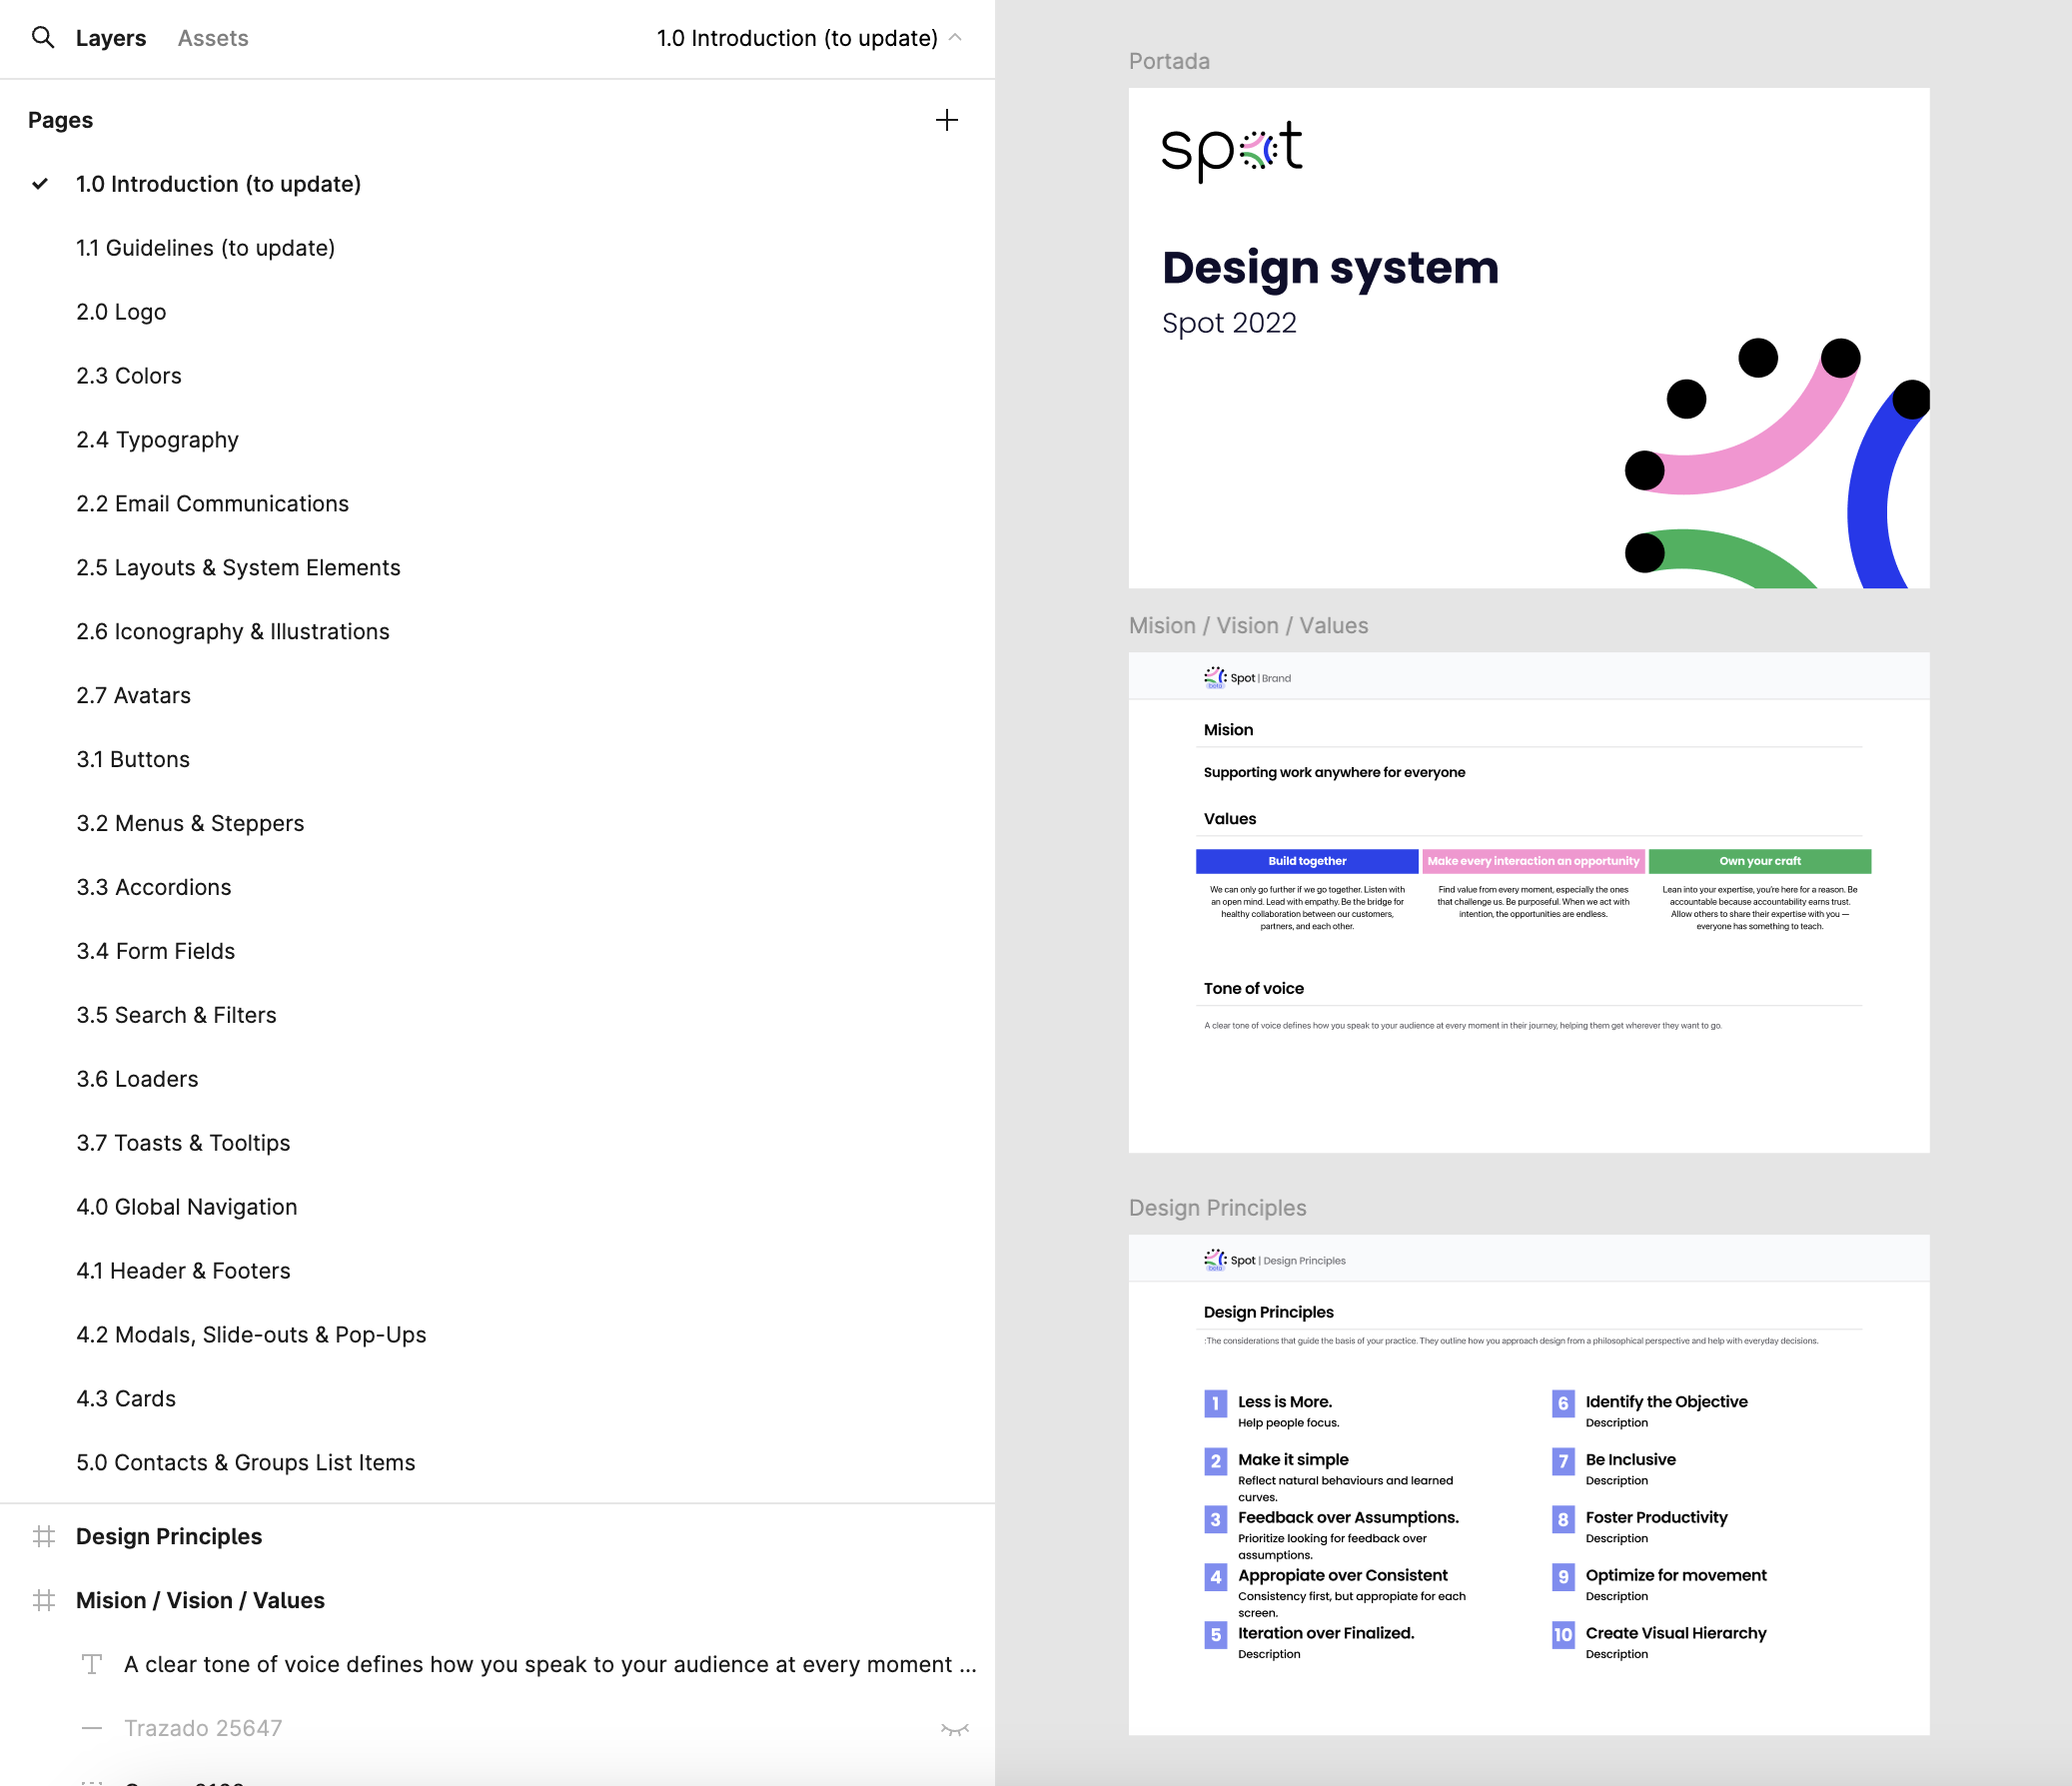This screenshot has height=1786, width=2072.
Task: Open 3.5 Search & Filters page
Action: click(x=176, y=1016)
